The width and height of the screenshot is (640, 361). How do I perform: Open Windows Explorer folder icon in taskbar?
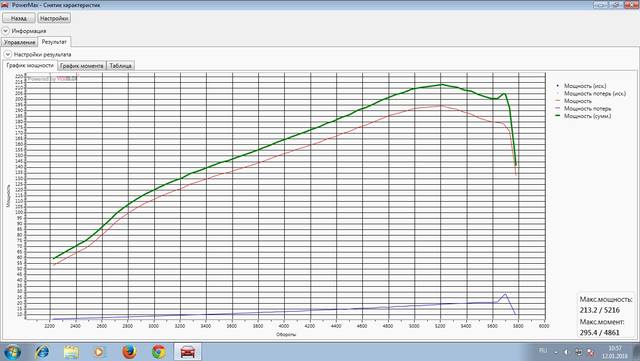tap(71, 352)
